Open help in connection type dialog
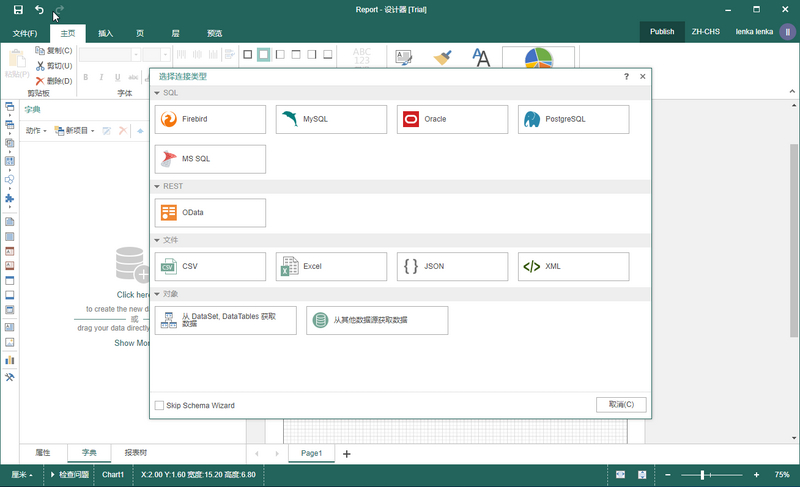This screenshot has height=487, width=800. point(626,76)
